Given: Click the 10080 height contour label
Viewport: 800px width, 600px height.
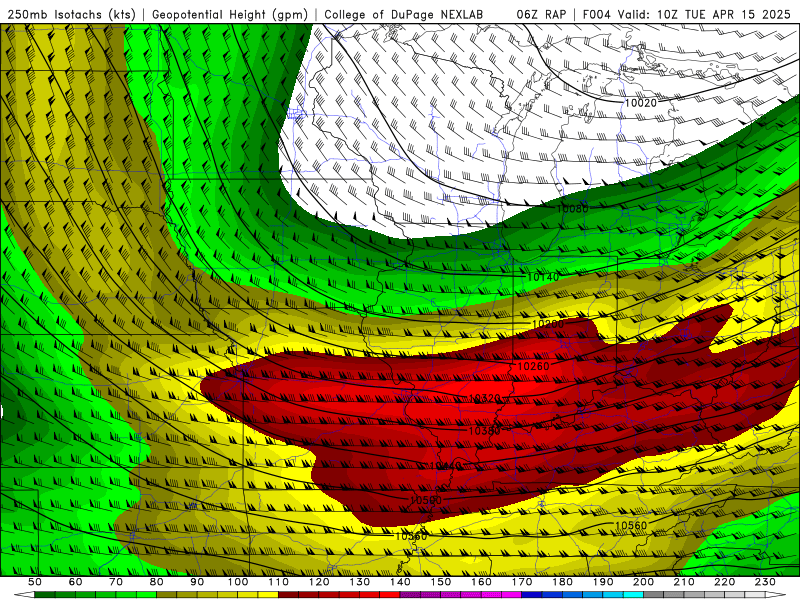Looking at the screenshot, I should pos(572,208).
